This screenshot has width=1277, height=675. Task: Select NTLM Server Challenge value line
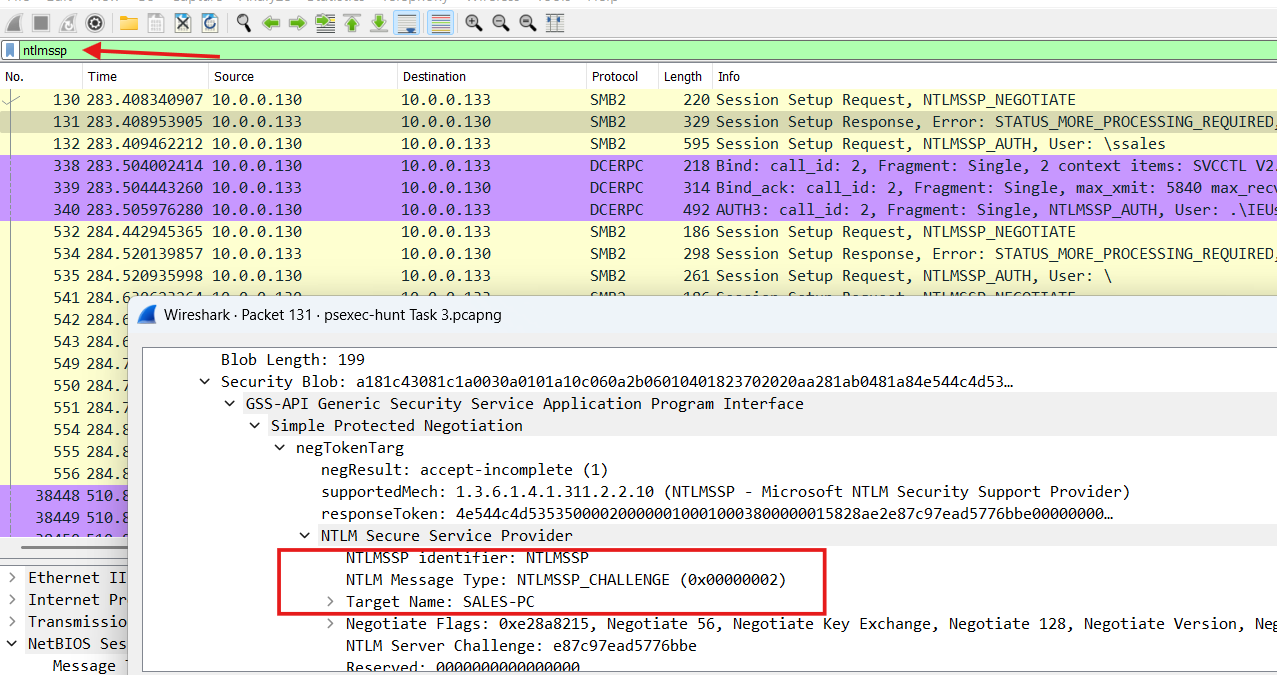(x=521, y=646)
